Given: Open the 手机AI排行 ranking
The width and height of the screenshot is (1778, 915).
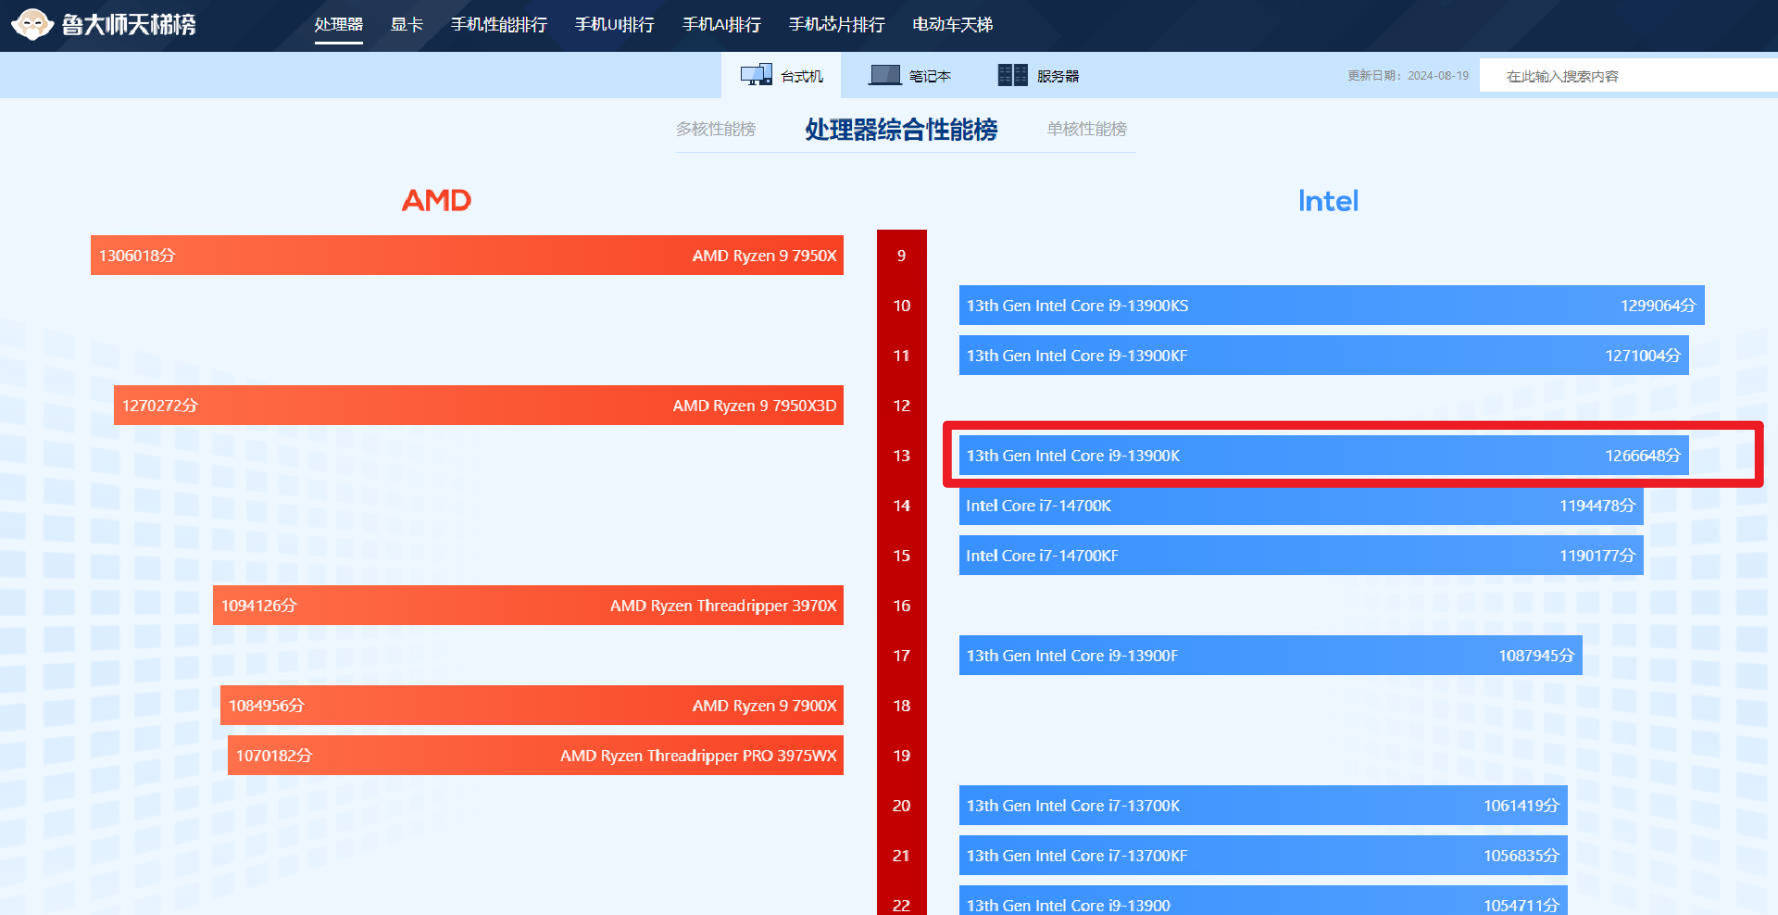Looking at the screenshot, I should [721, 24].
